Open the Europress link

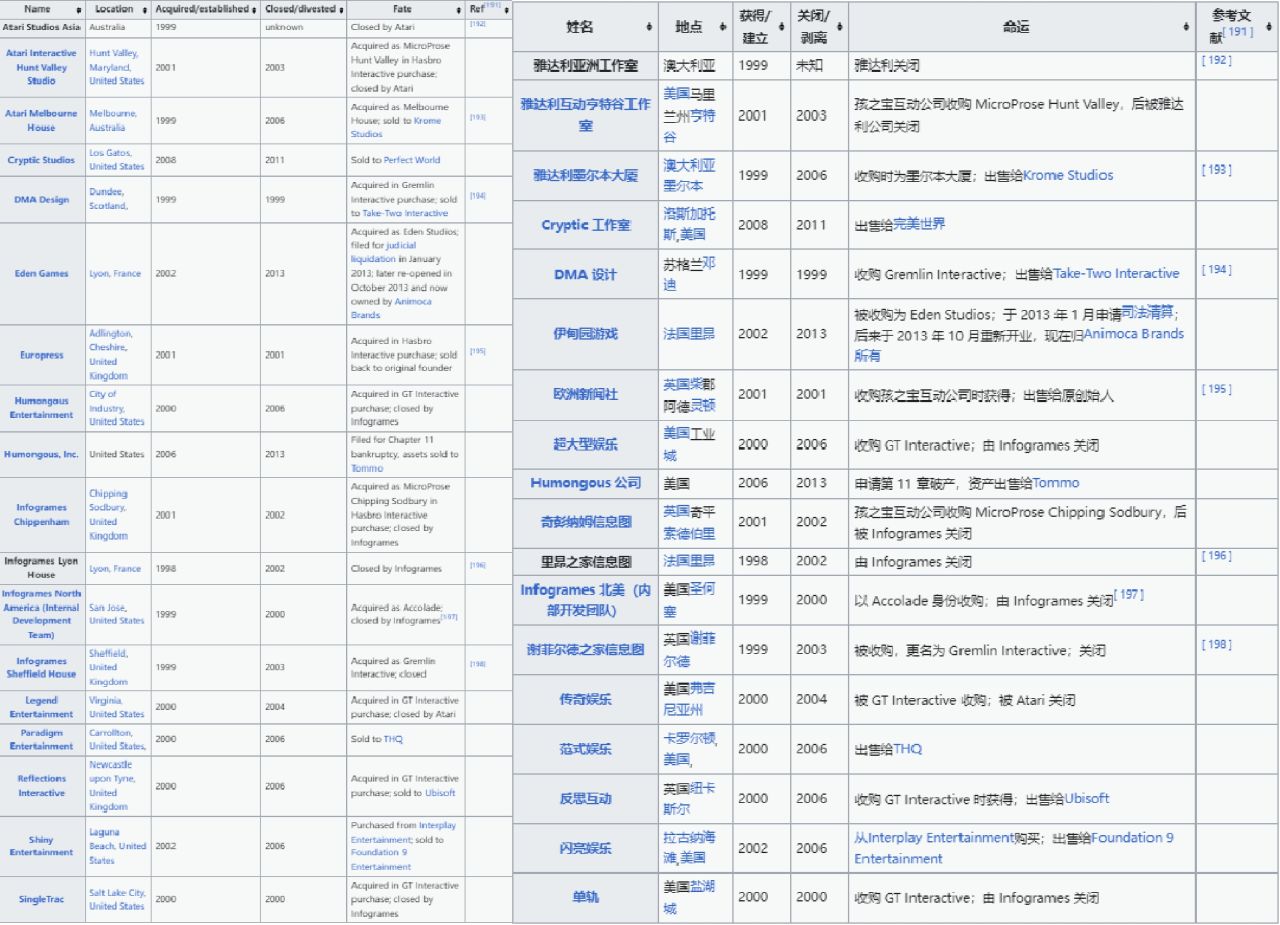tap(41, 354)
